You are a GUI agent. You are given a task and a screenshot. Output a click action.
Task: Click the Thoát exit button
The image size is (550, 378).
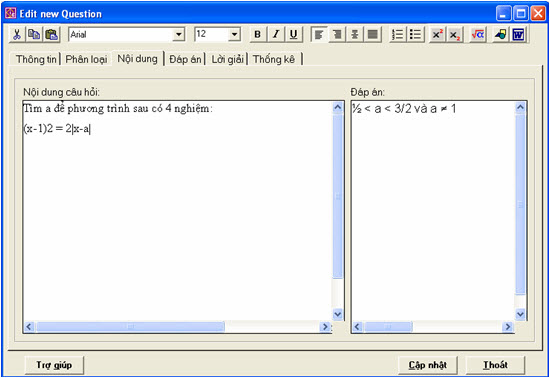tap(495, 365)
